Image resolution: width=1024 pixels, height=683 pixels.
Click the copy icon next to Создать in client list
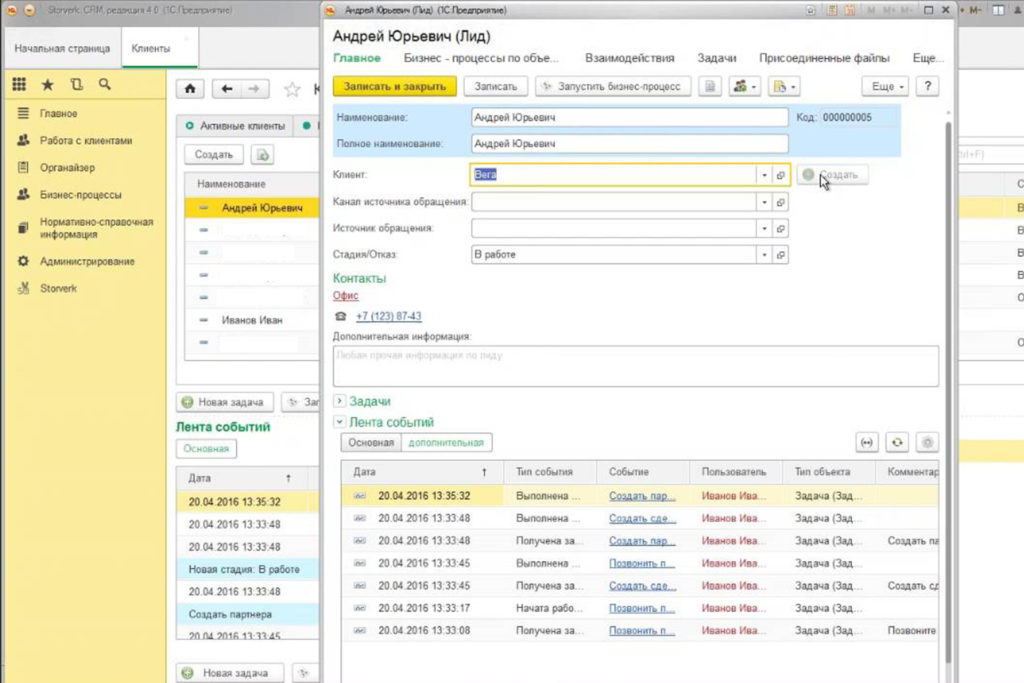(263, 155)
